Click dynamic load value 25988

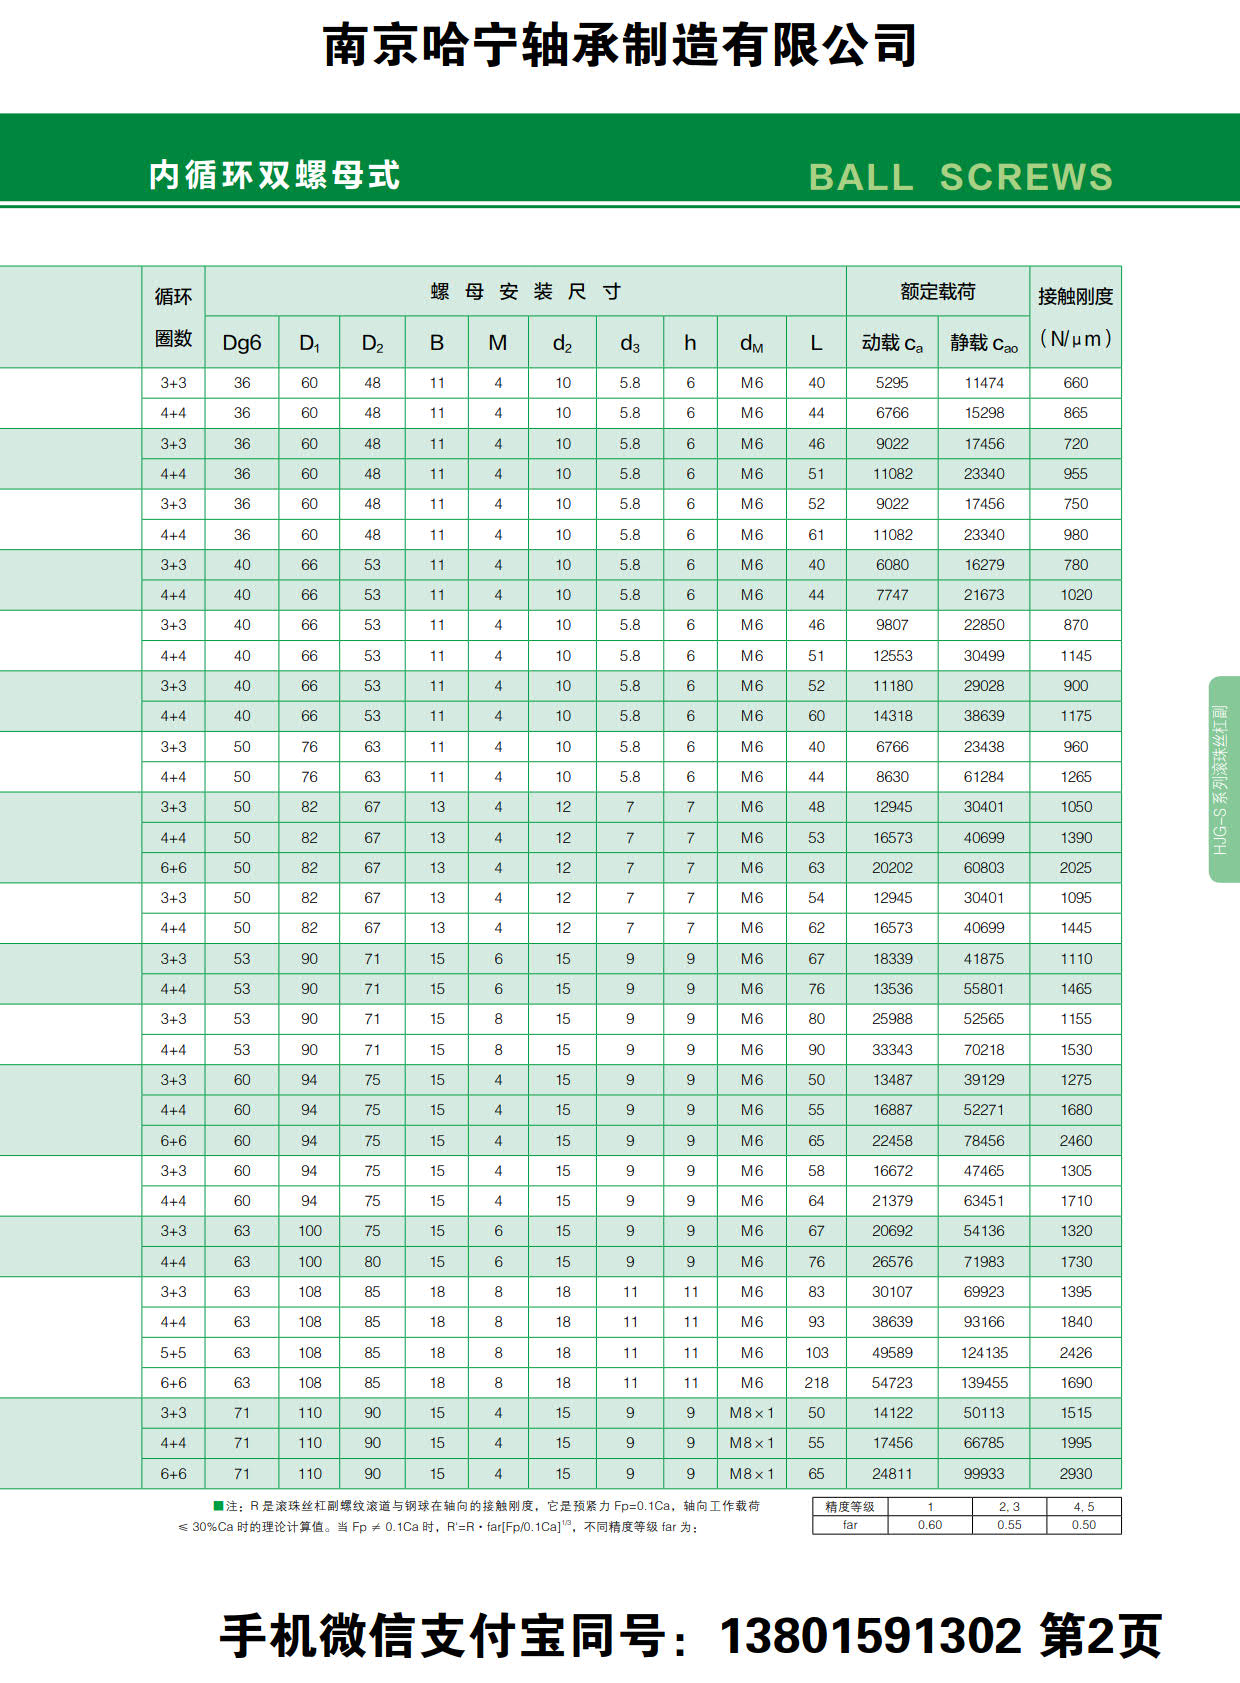(x=892, y=1019)
